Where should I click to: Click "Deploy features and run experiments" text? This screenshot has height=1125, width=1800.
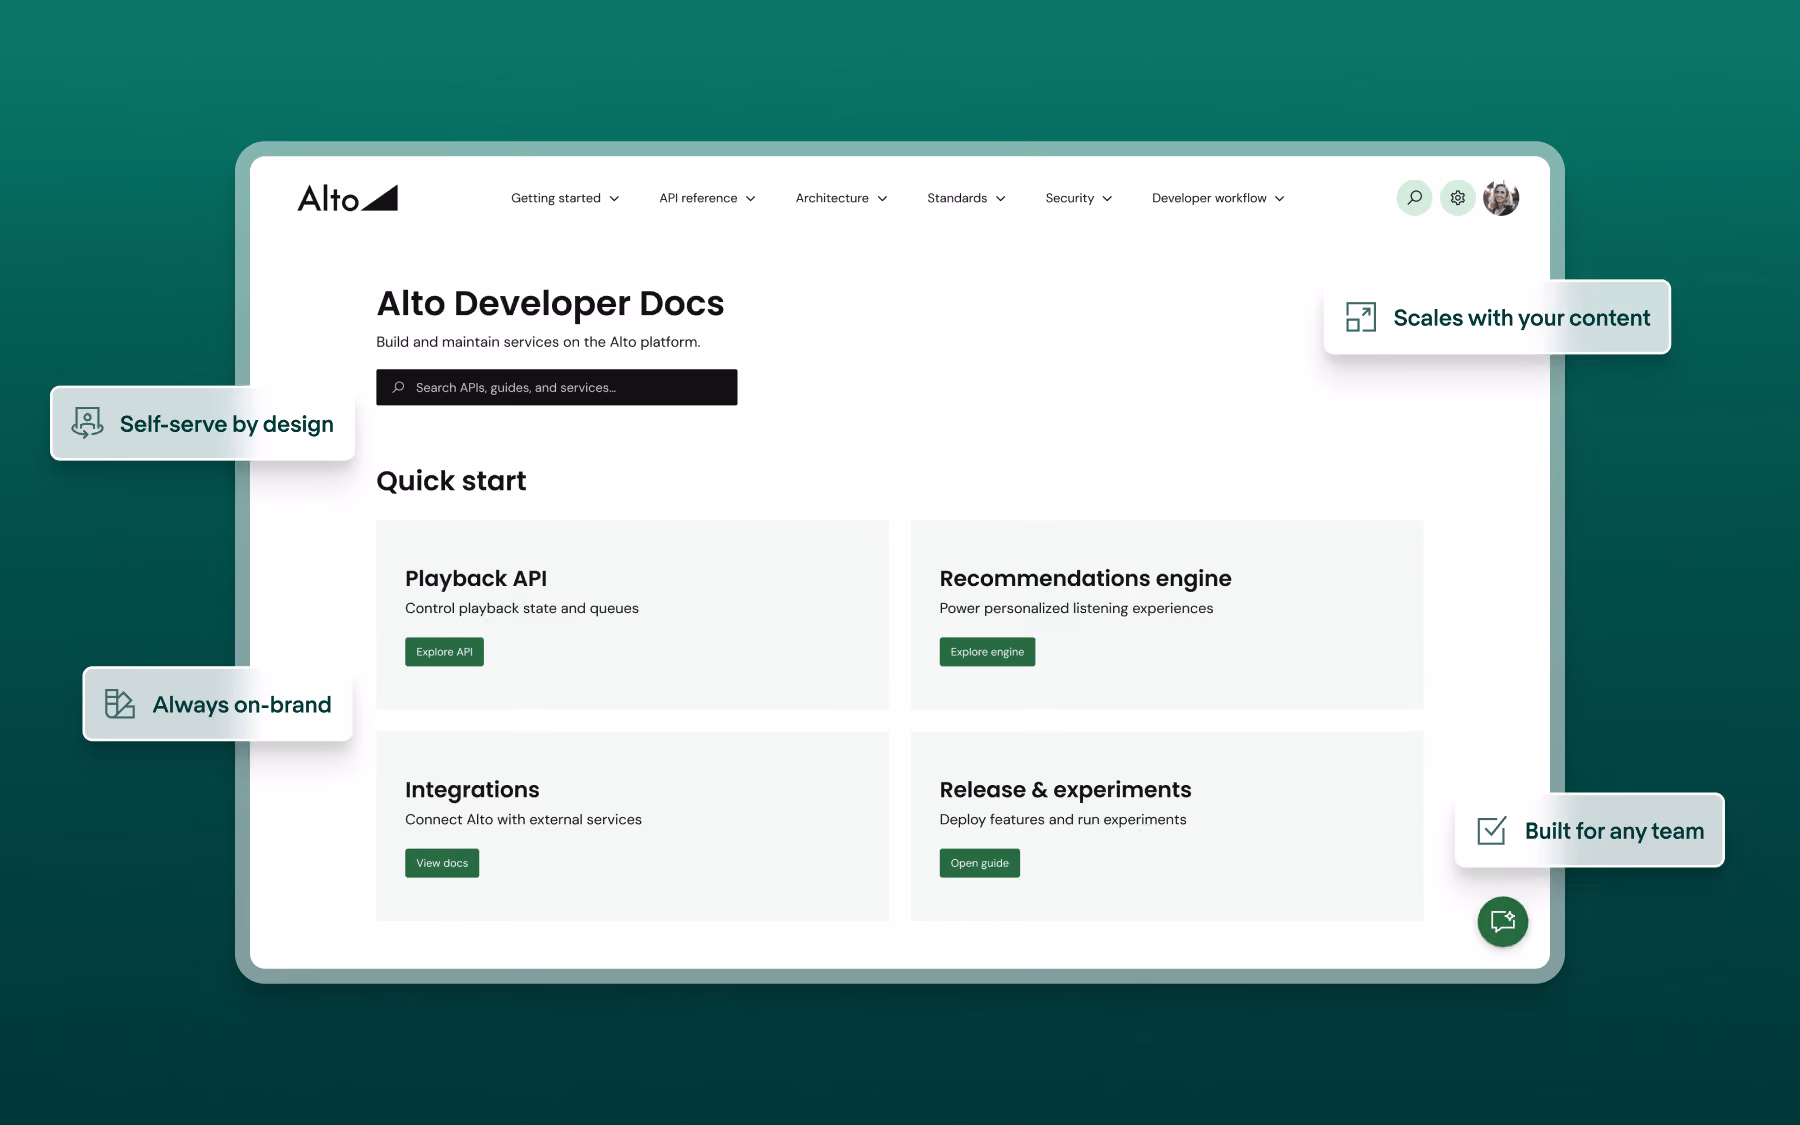pos(1063,819)
